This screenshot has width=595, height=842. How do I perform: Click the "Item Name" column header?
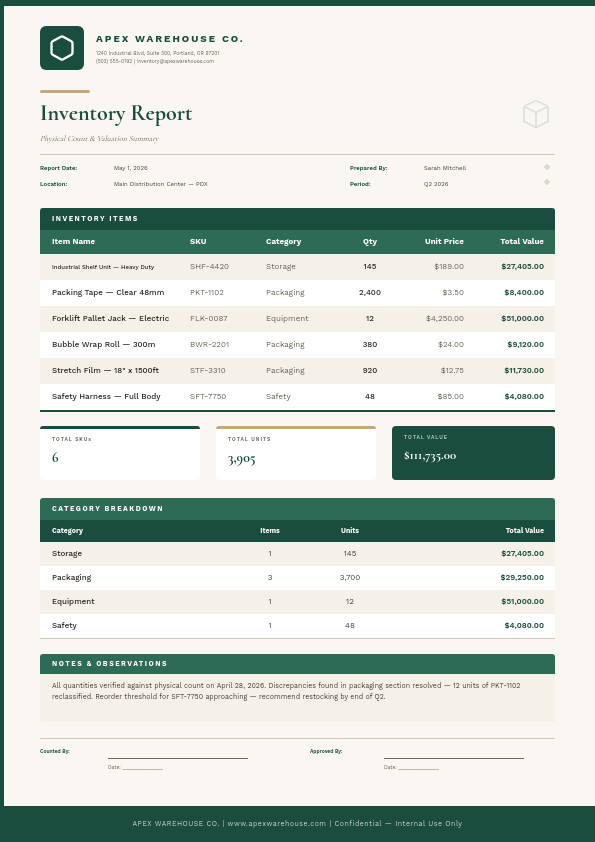click(74, 242)
